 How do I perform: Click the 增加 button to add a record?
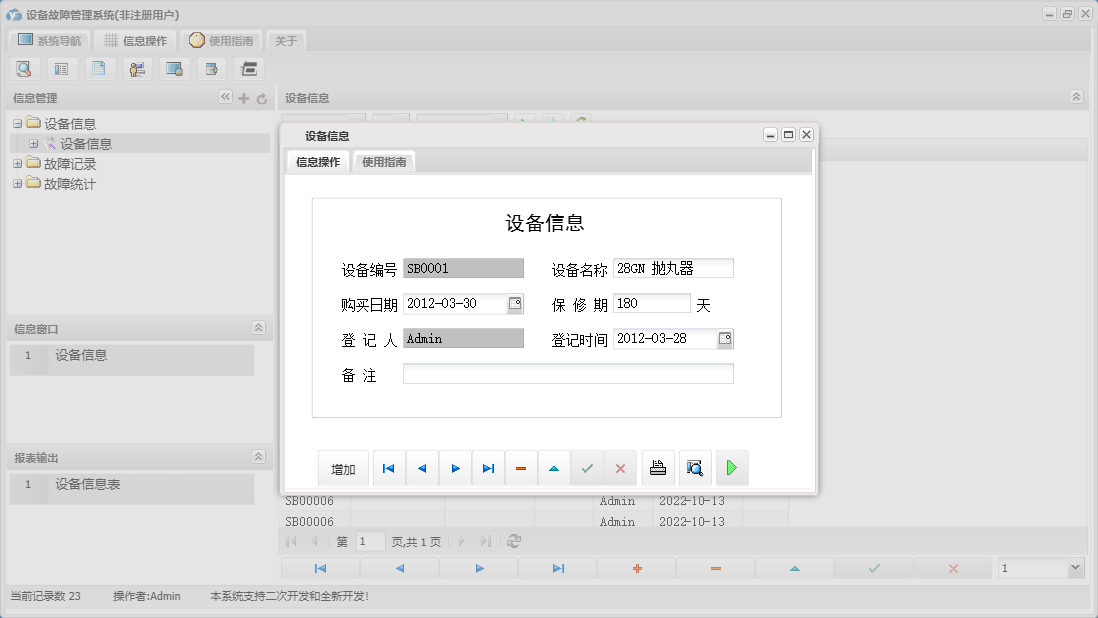tap(343, 467)
